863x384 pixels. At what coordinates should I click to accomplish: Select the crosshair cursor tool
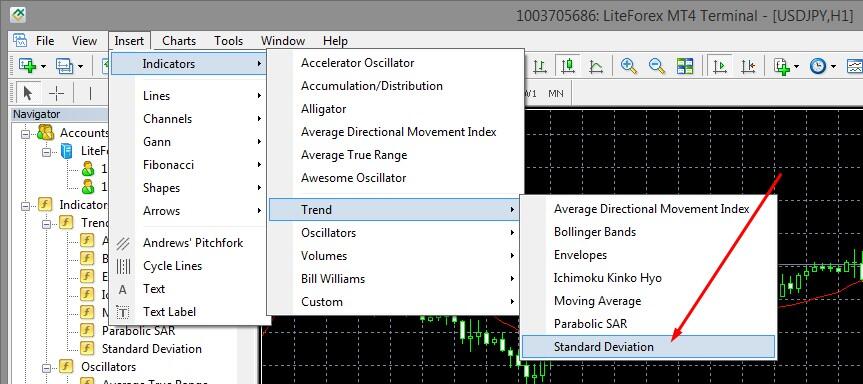pyautogui.click(x=57, y=94)
